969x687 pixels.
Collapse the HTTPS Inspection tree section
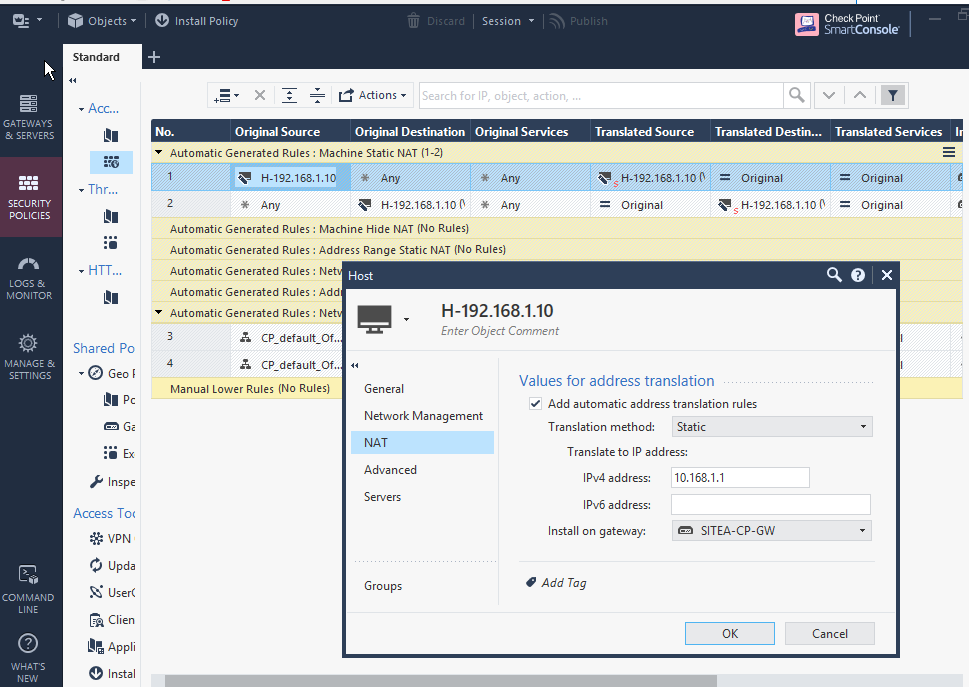[82, 271]
